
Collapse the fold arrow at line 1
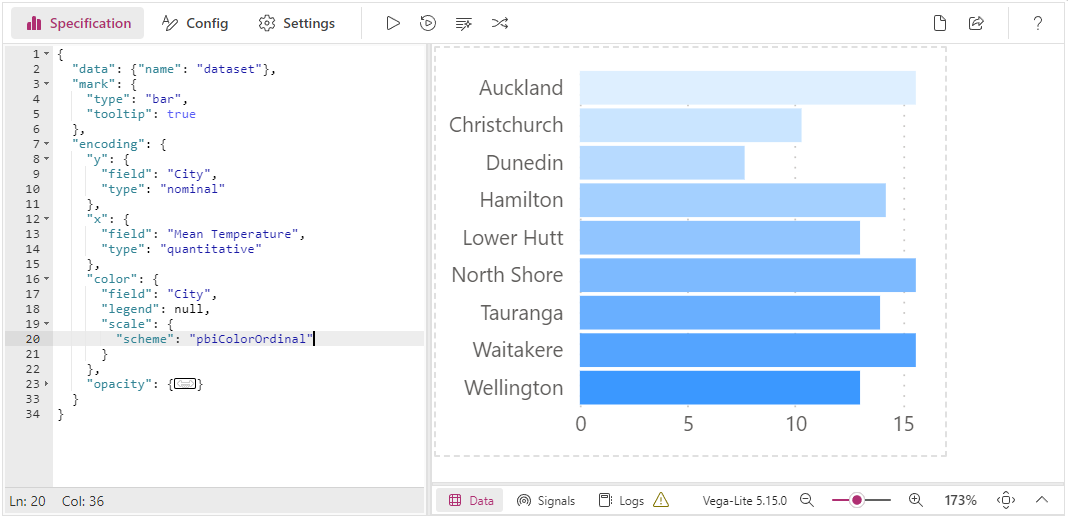click(x=46, y=54)
